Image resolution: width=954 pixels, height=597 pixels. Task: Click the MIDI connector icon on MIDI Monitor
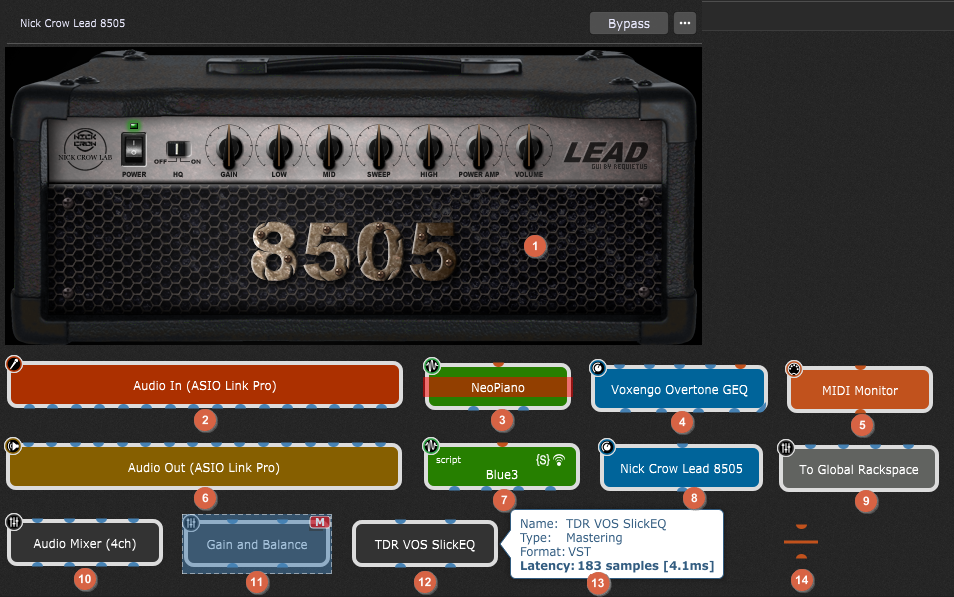coord(793,369)
